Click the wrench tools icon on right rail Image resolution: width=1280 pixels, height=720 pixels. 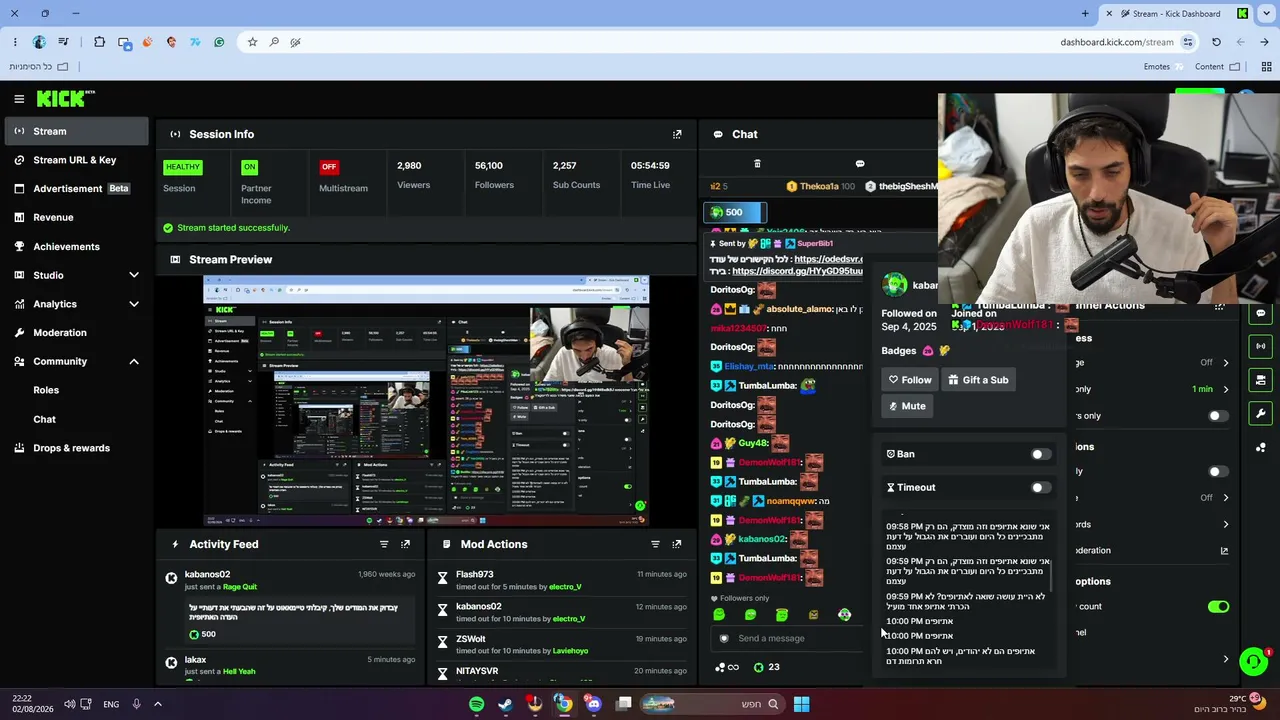pyautogui.click(x=1261, y=414)
